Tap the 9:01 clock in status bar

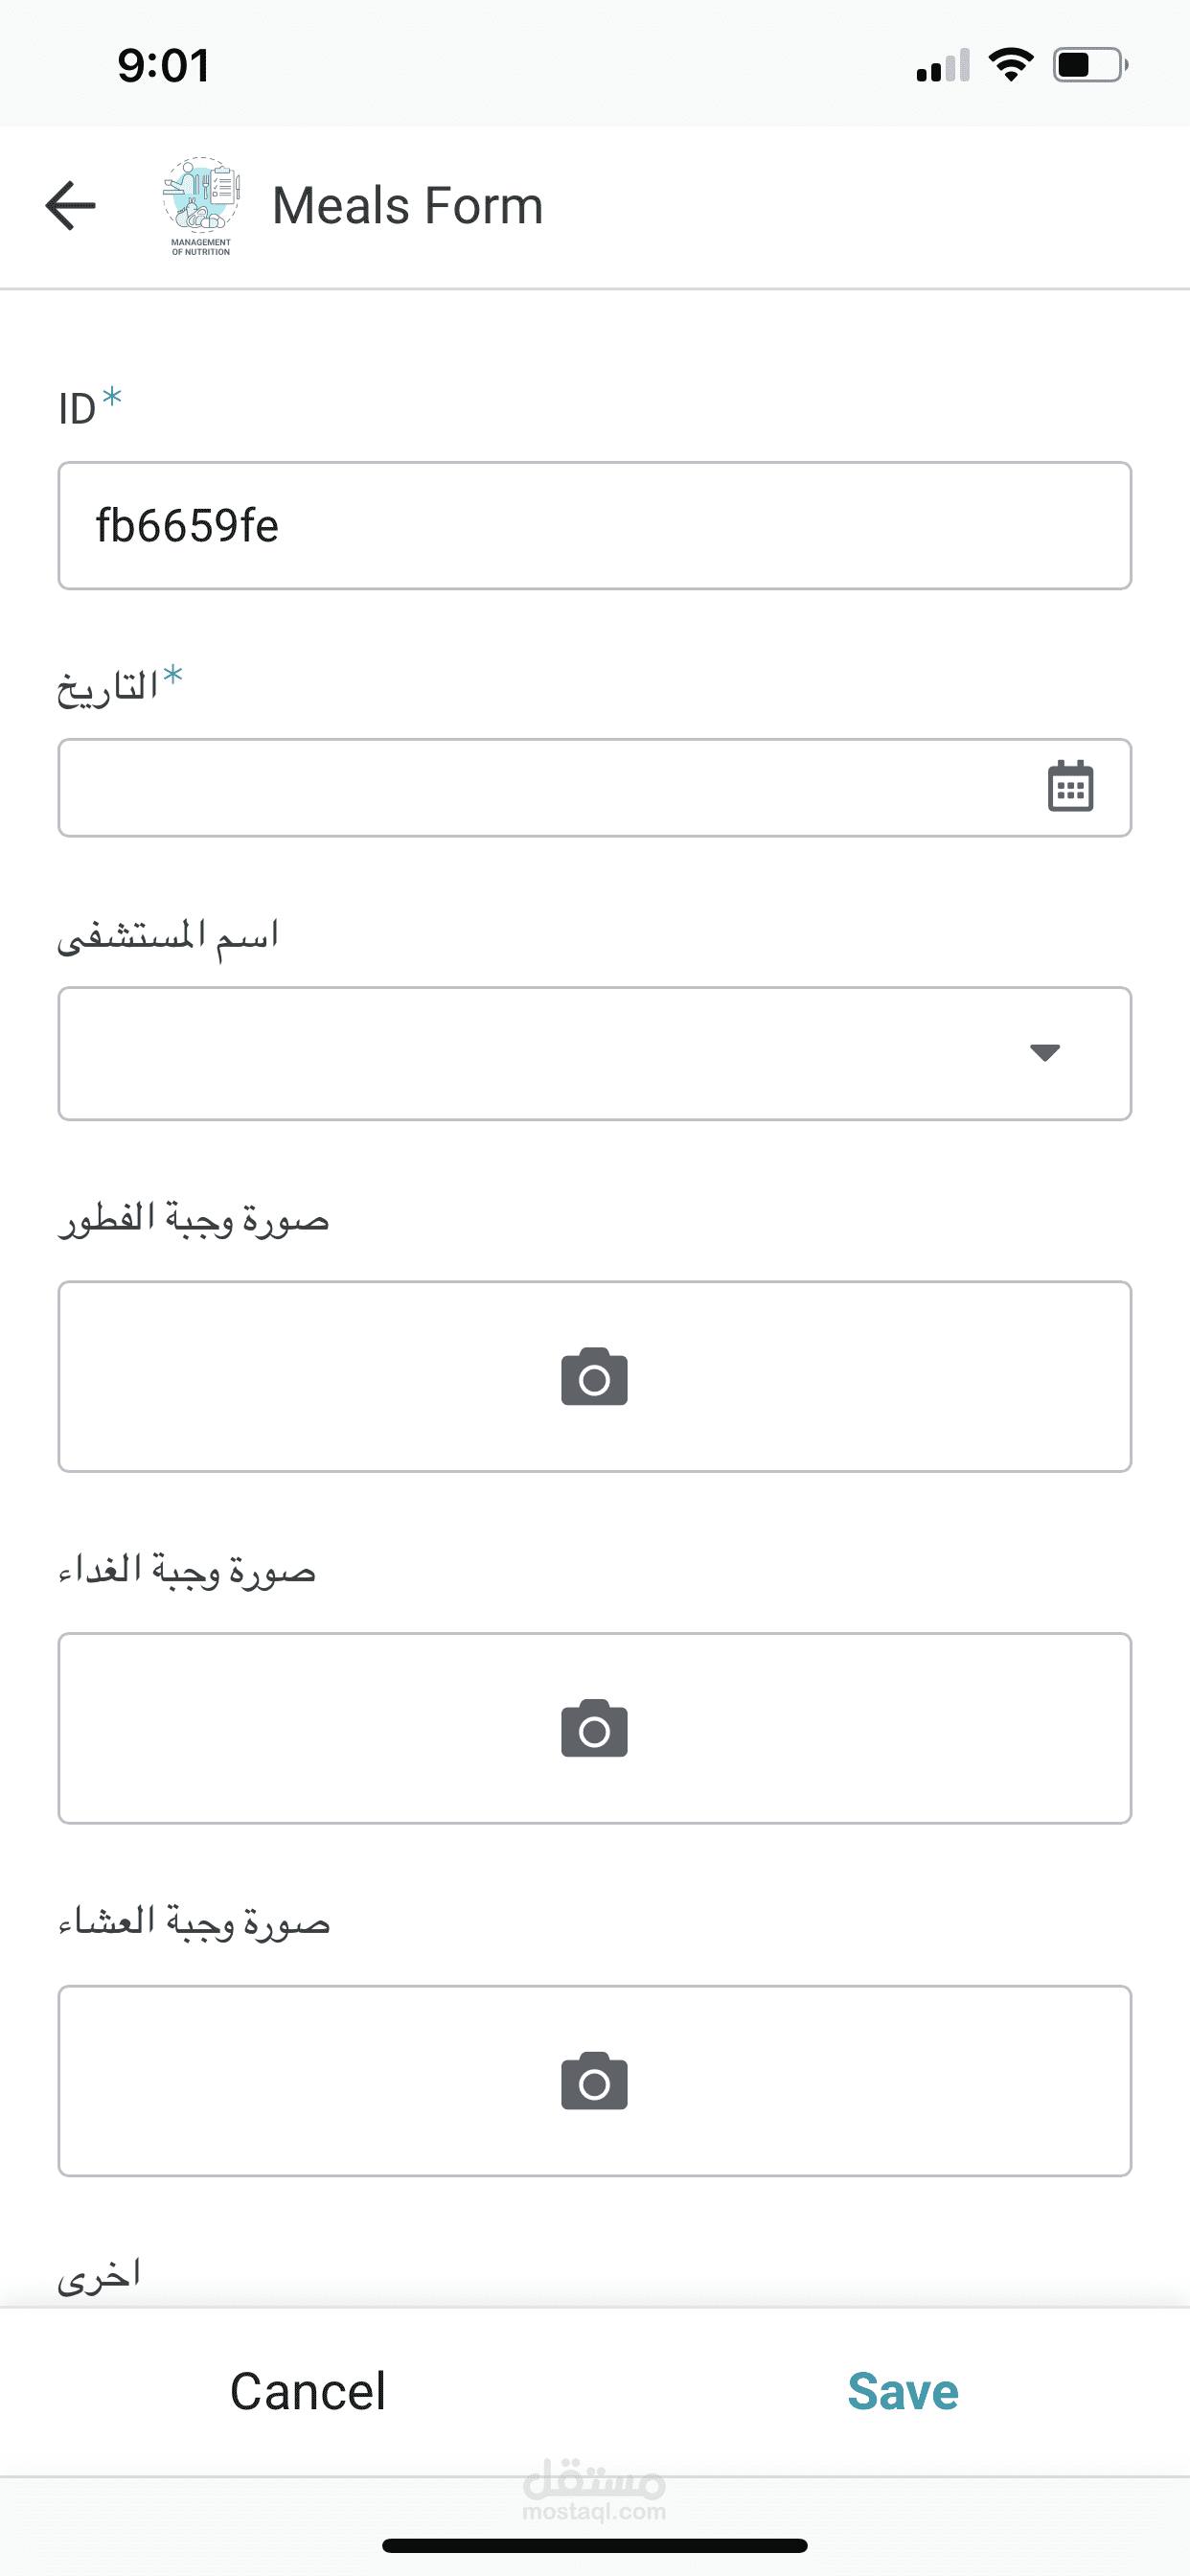(x=163, y=66)
